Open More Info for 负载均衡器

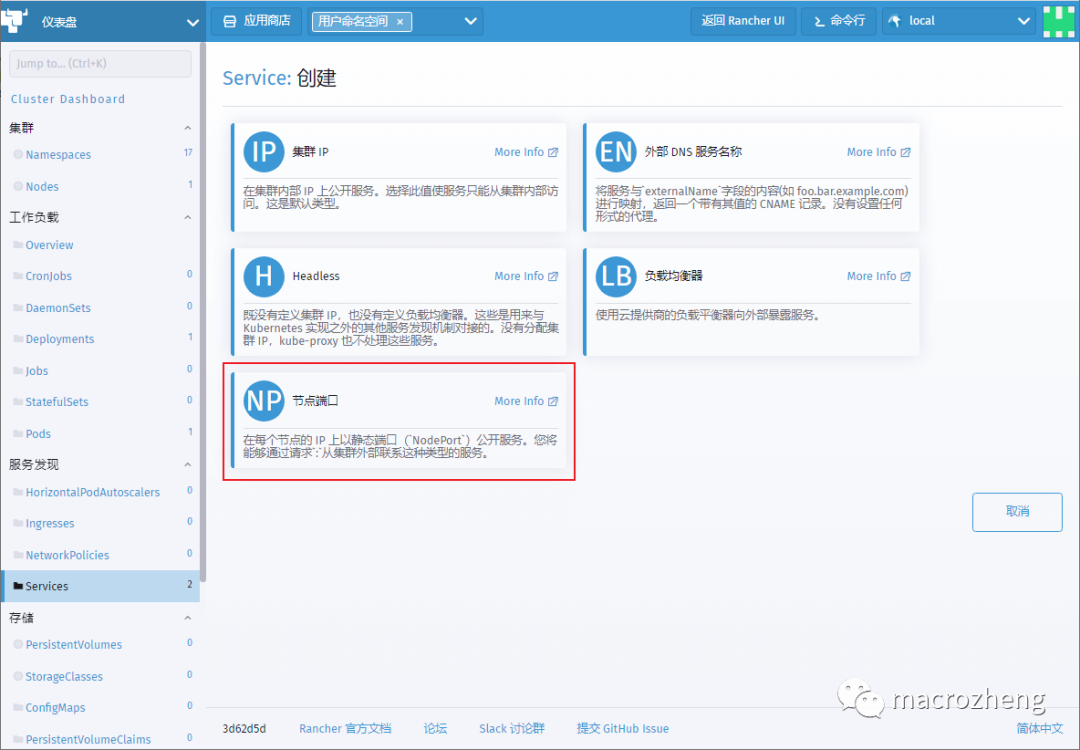click(879, 276)
